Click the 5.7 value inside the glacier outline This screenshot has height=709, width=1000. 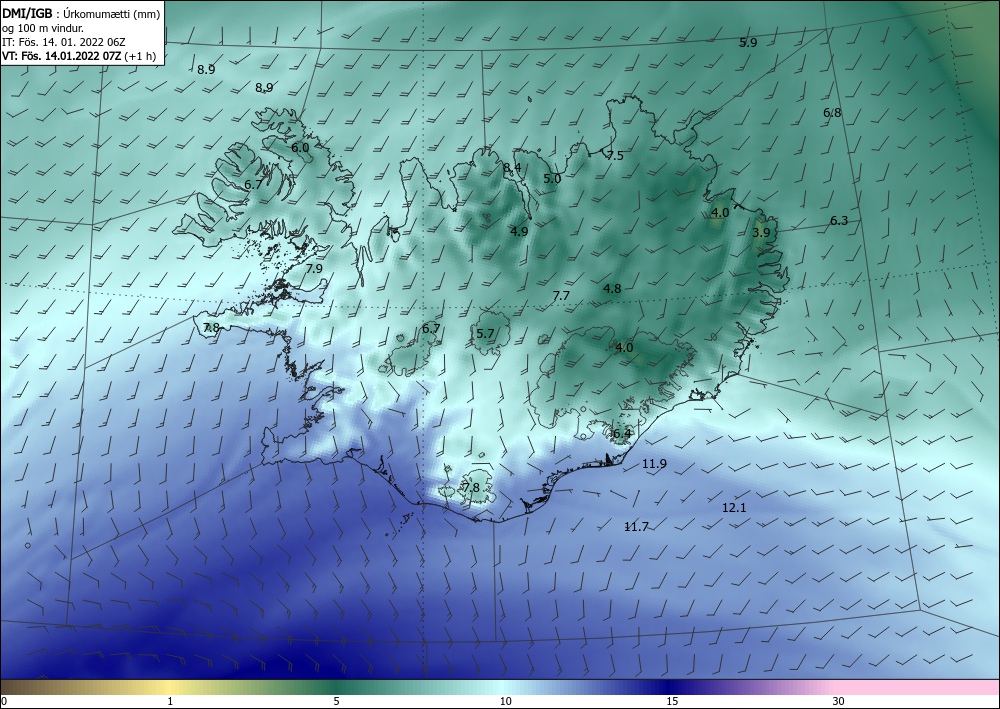tap(485, 333)
